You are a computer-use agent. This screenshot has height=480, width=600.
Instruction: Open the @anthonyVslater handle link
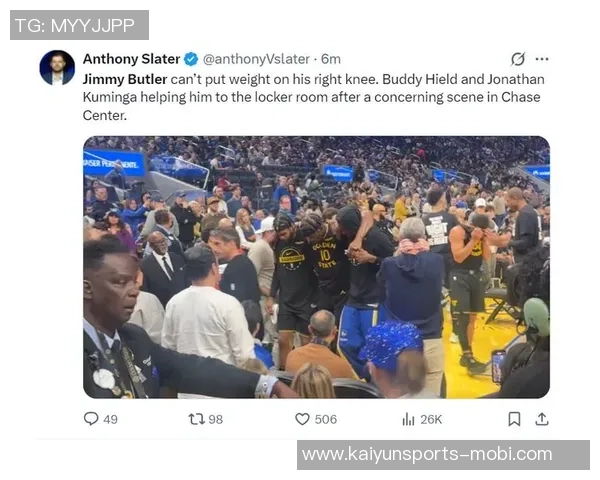[x=256, y=59]
